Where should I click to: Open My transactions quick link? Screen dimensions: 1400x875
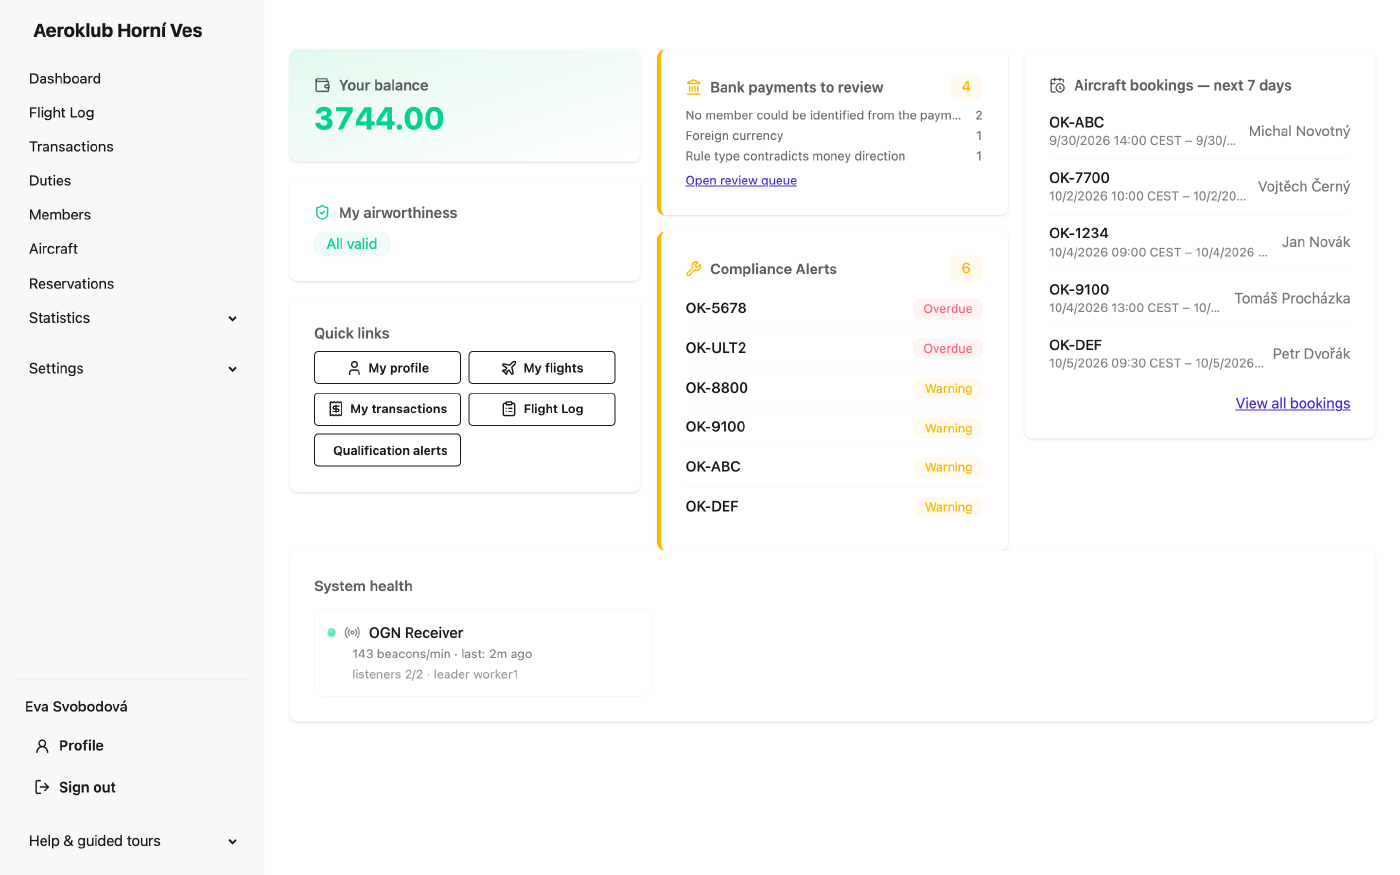click(387, 409)
